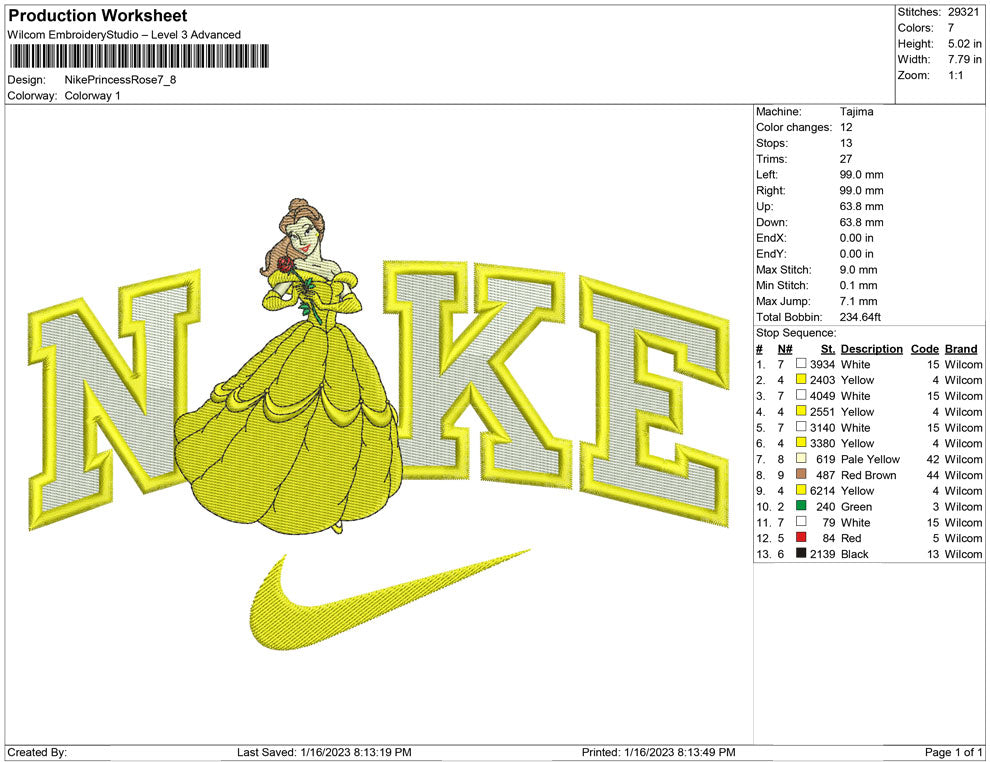
Task: Click the N# column header
Action: [x=785, y=348]
